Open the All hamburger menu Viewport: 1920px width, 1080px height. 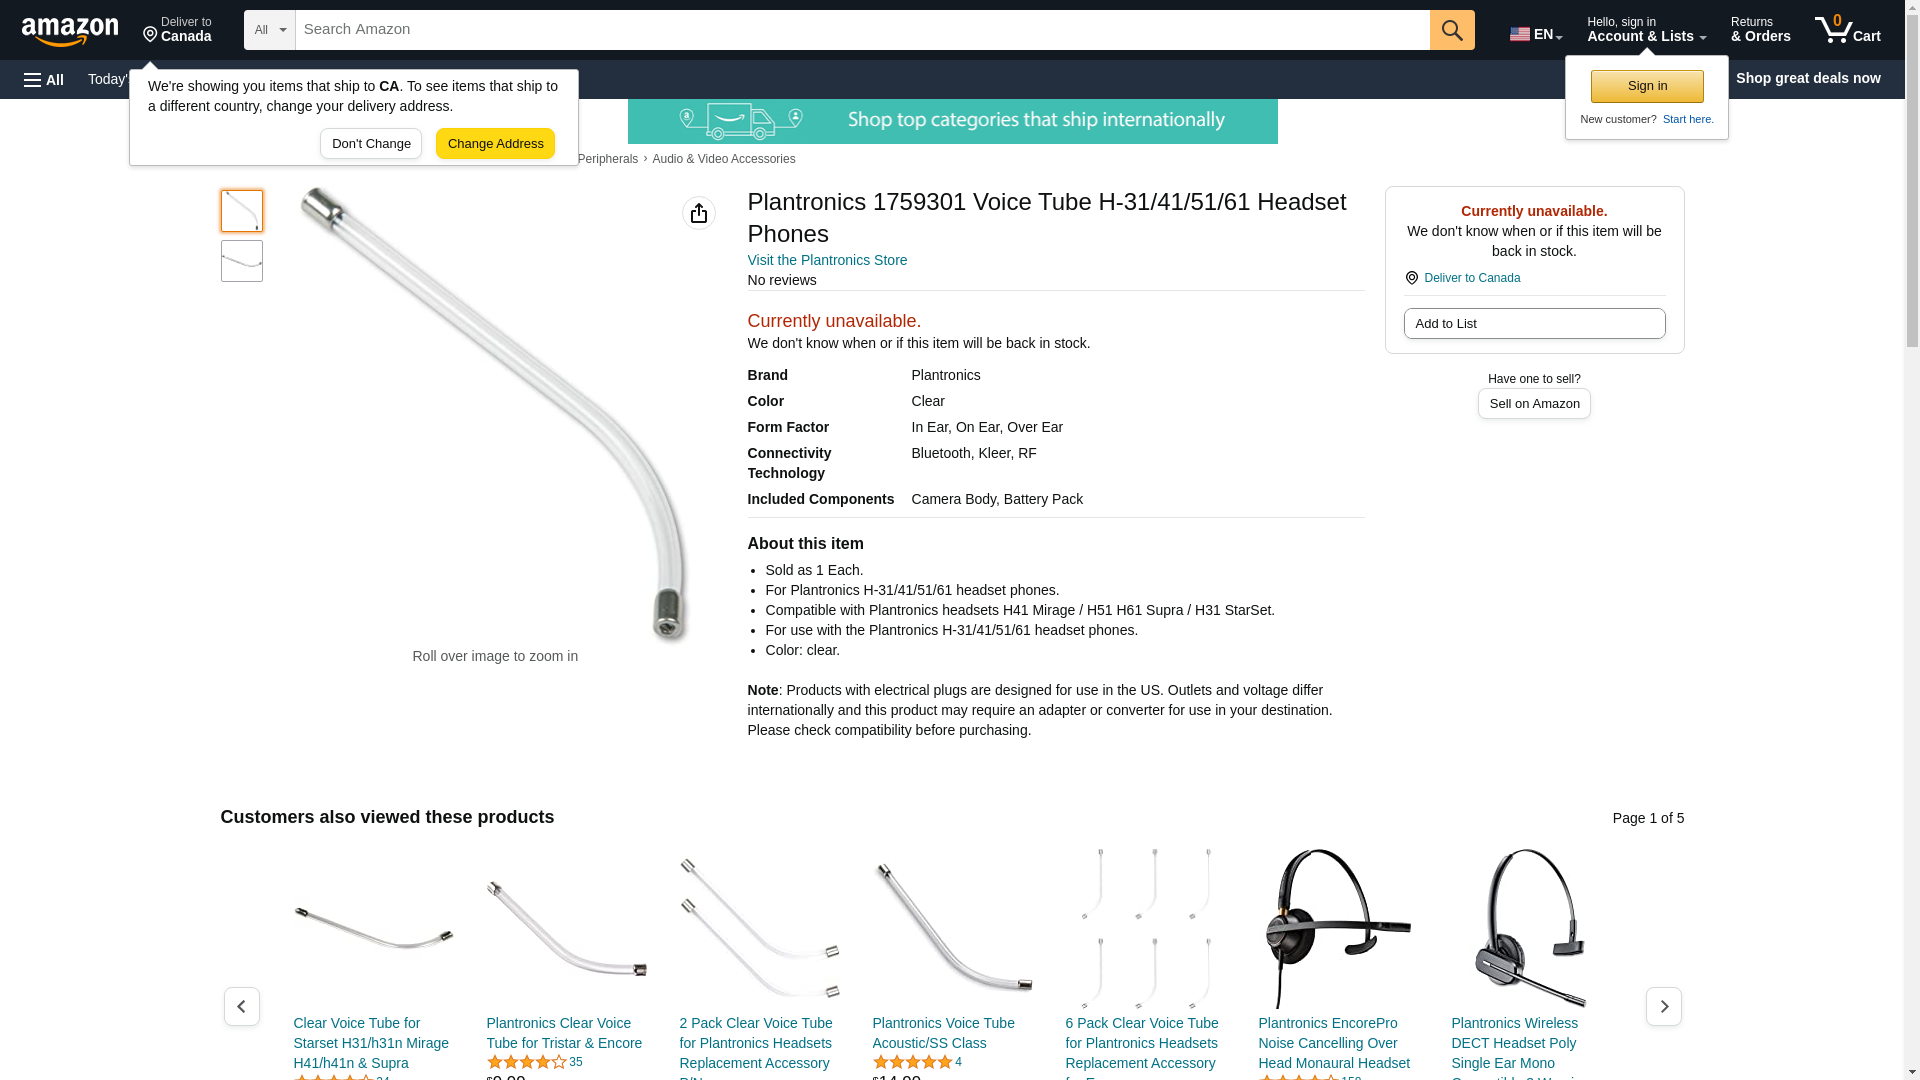44,79
